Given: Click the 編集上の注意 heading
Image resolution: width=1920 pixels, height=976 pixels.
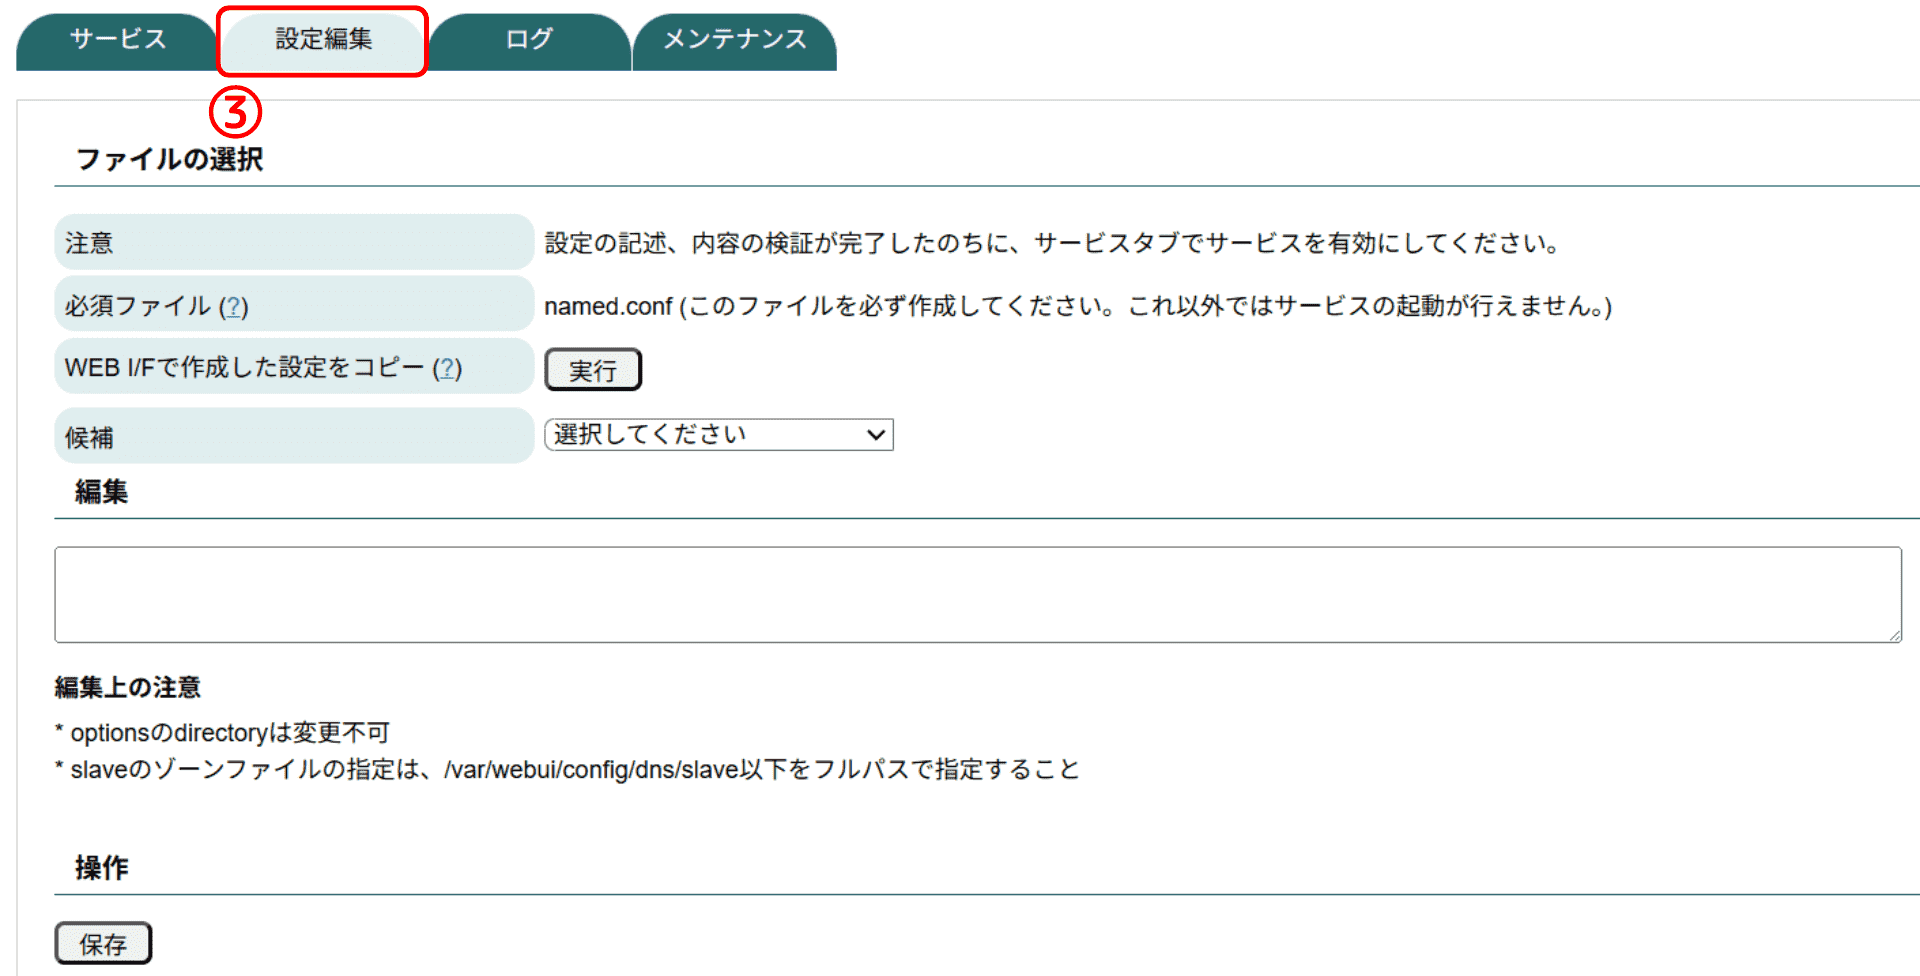Looking at the screenshot, I should click(x=128, y=687).
